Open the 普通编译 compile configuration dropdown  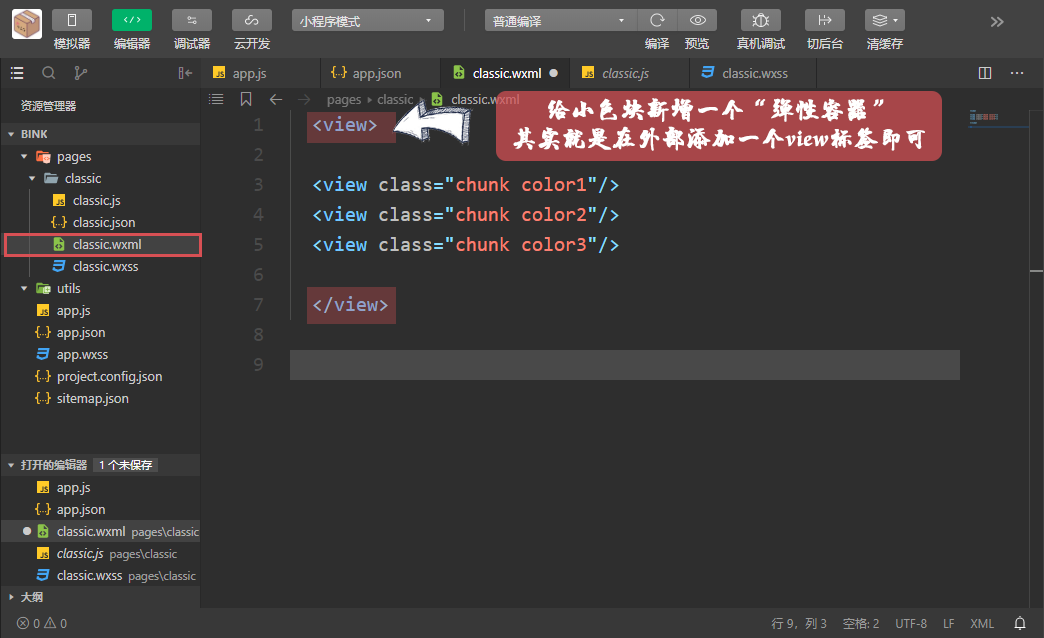(x=560, y=19)
